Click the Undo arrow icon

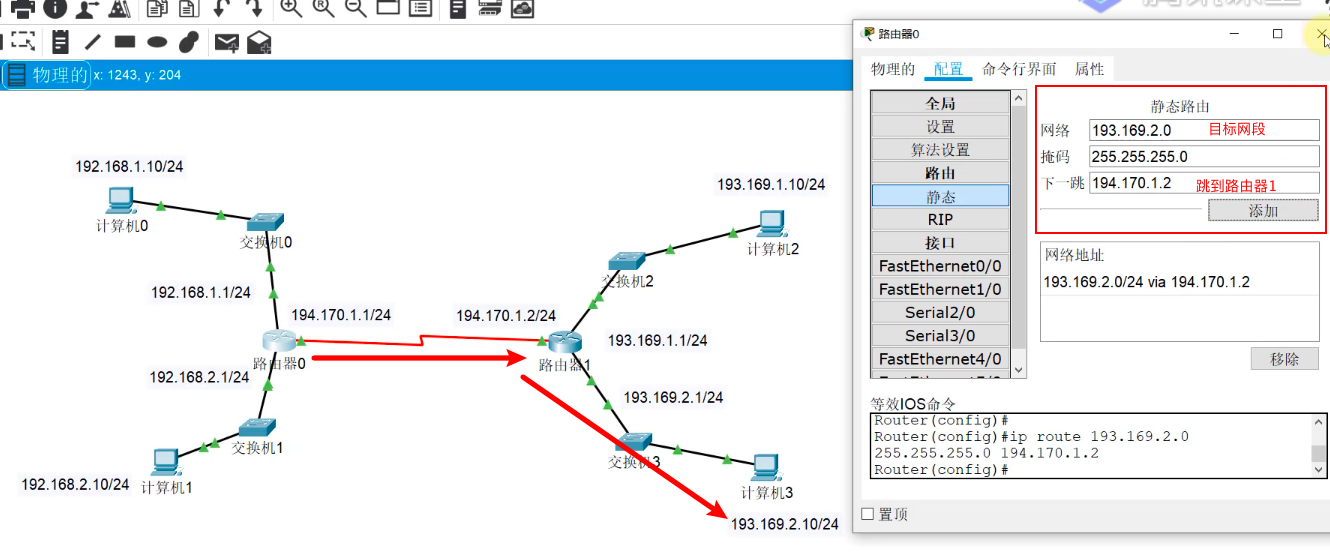[x=221, y=8]
